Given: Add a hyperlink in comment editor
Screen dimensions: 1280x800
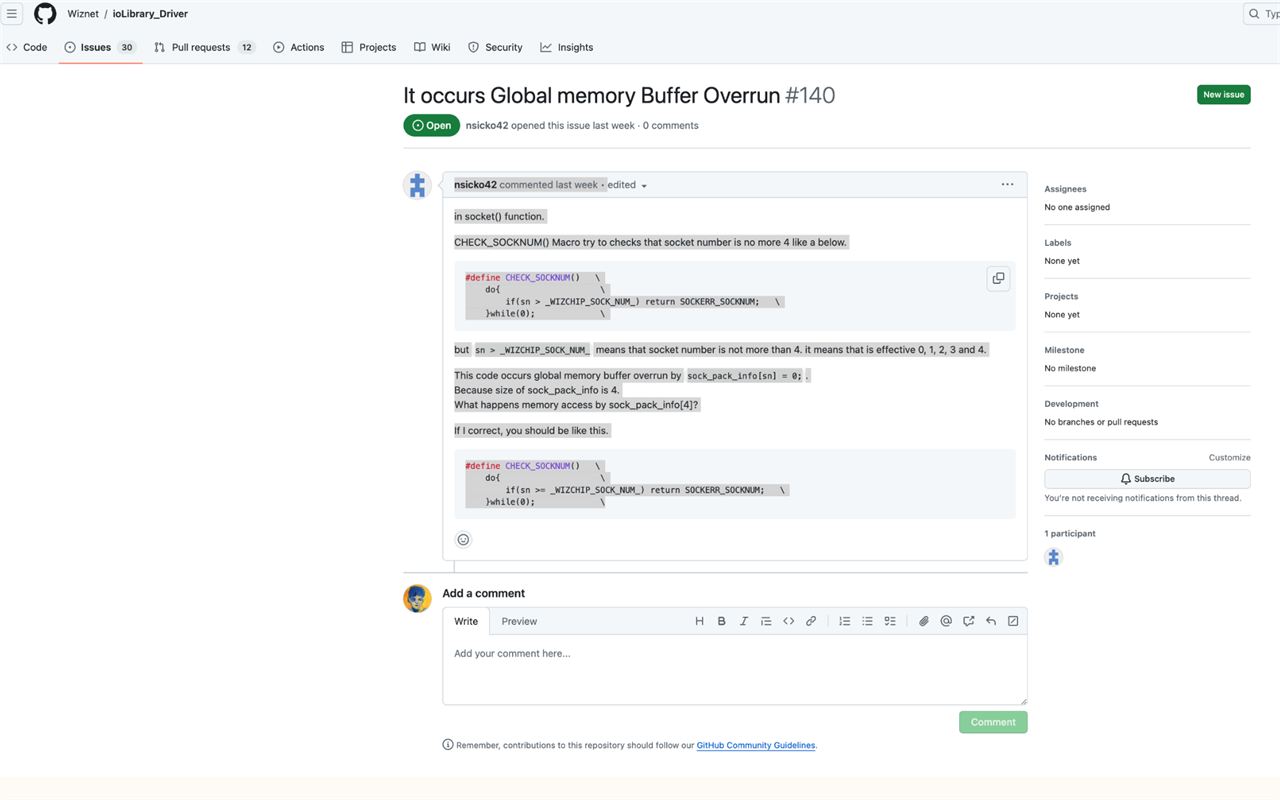Looking at the screenshot, I should click(811, 621).
